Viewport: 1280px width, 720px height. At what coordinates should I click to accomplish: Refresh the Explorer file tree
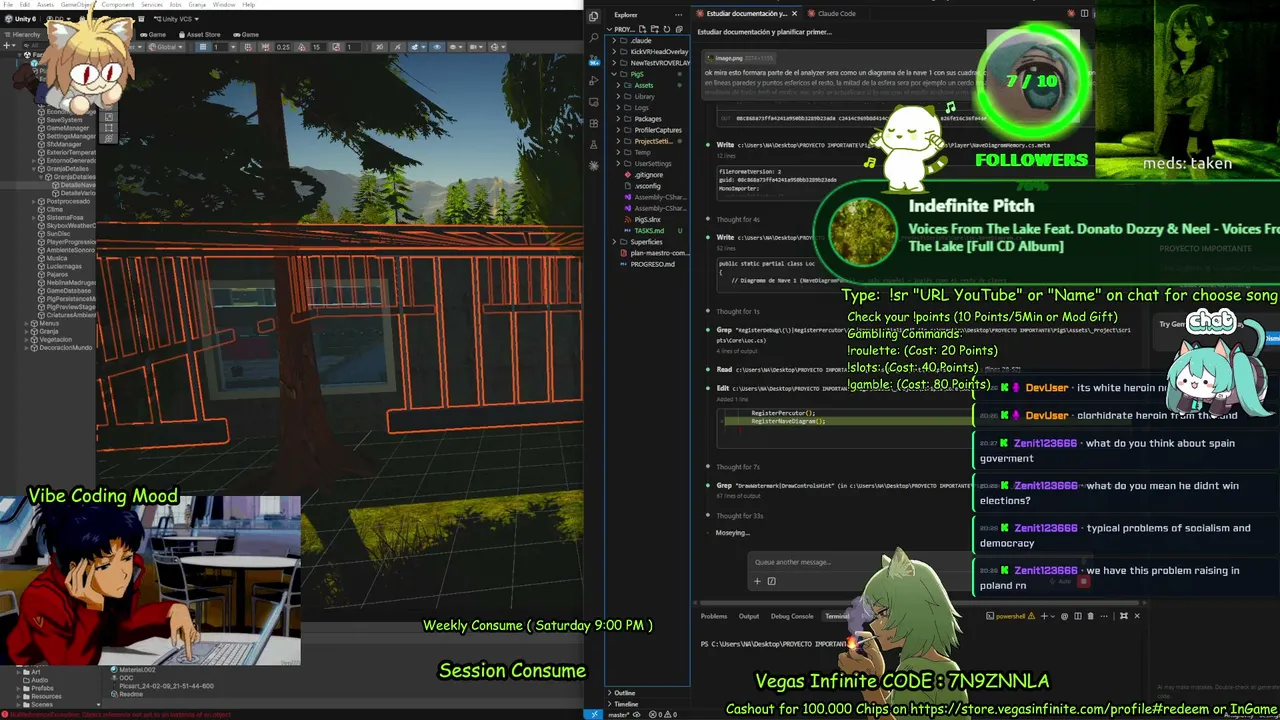665,29
